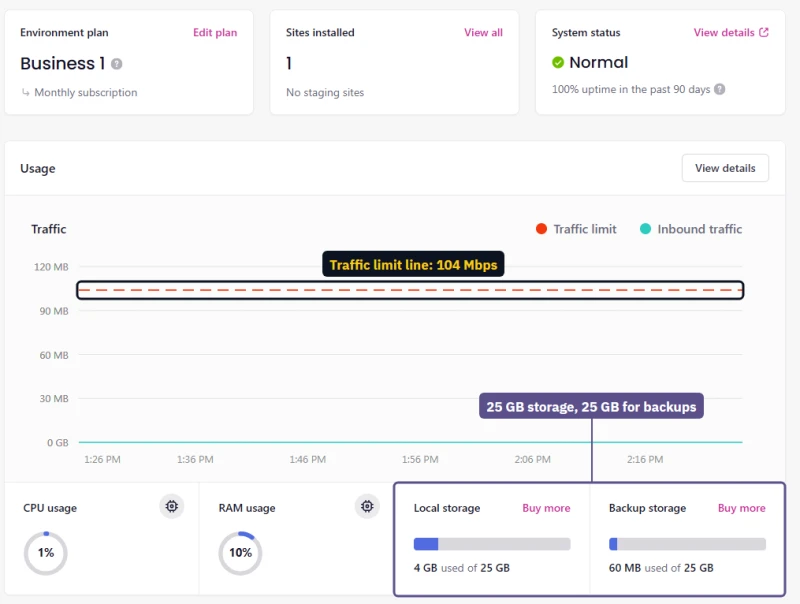
Task: Click the 'Usage' section heading
Action: click(38, 168)
